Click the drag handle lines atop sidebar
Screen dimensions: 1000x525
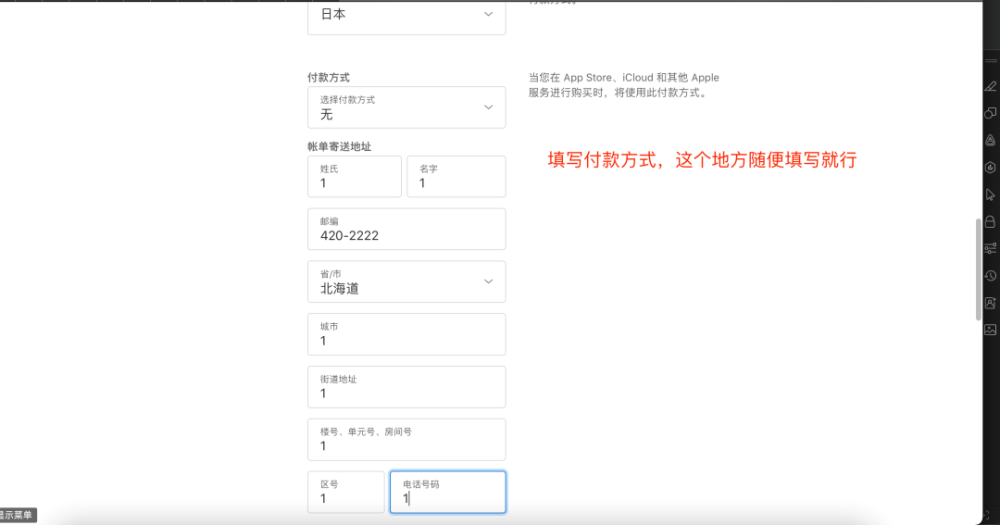pos(990,61)
